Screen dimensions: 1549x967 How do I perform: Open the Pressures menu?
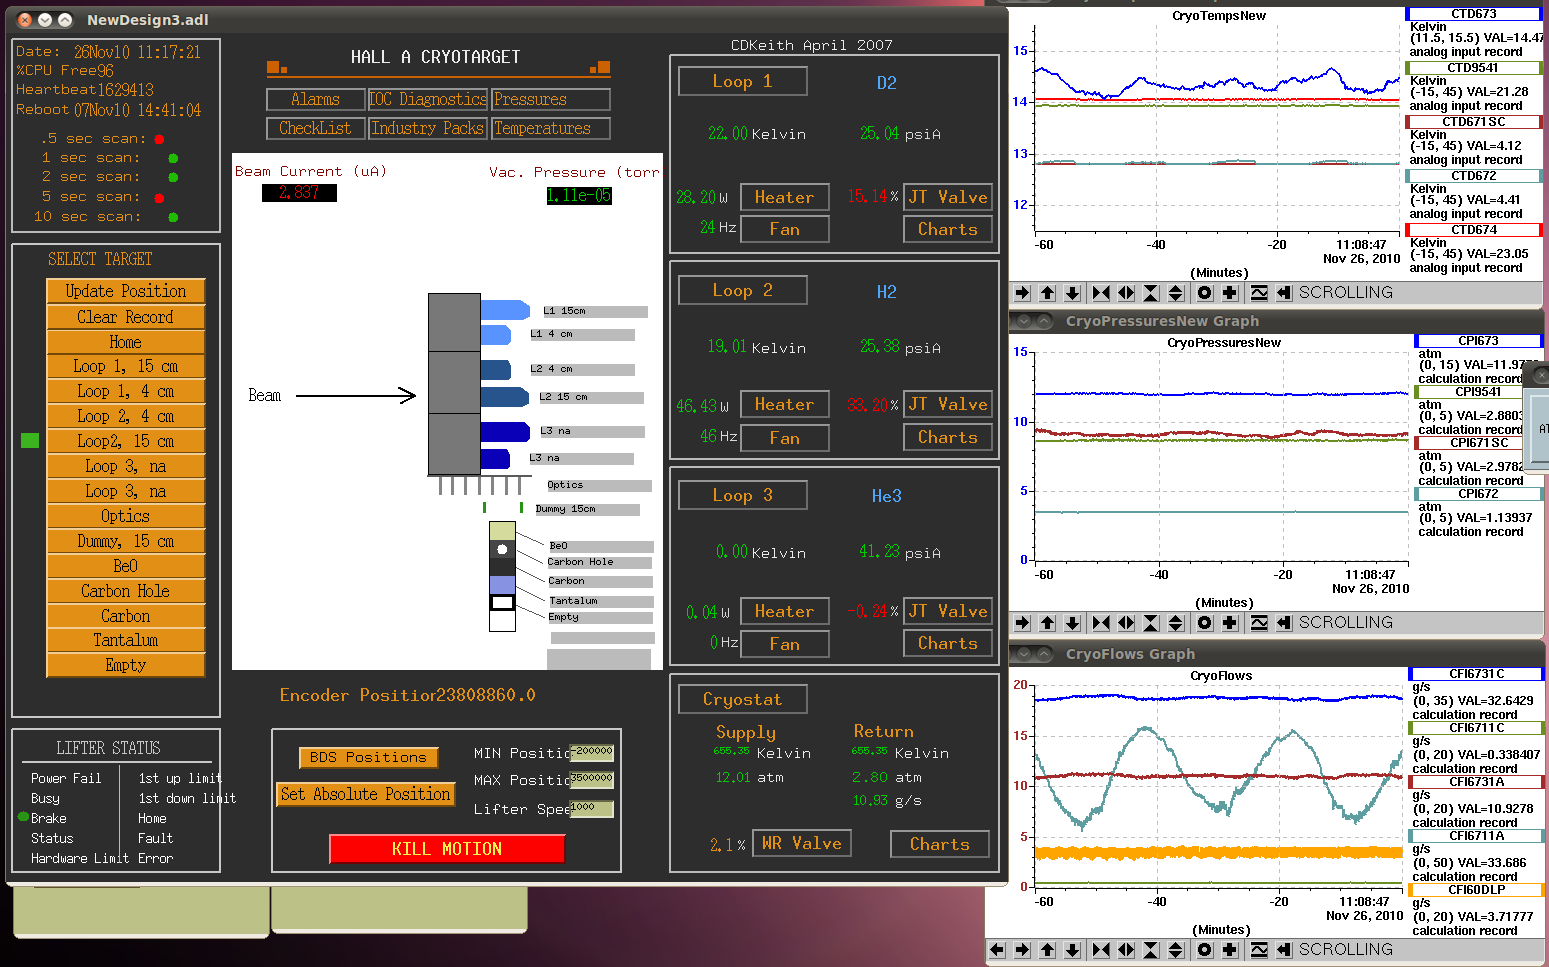(x=551, y=99)
